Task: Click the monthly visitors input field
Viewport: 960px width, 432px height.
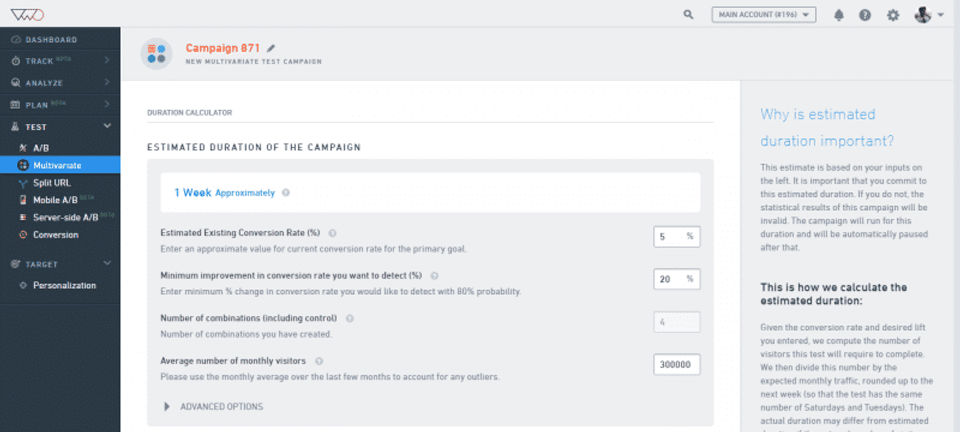Action: click(x=676, y=365)
